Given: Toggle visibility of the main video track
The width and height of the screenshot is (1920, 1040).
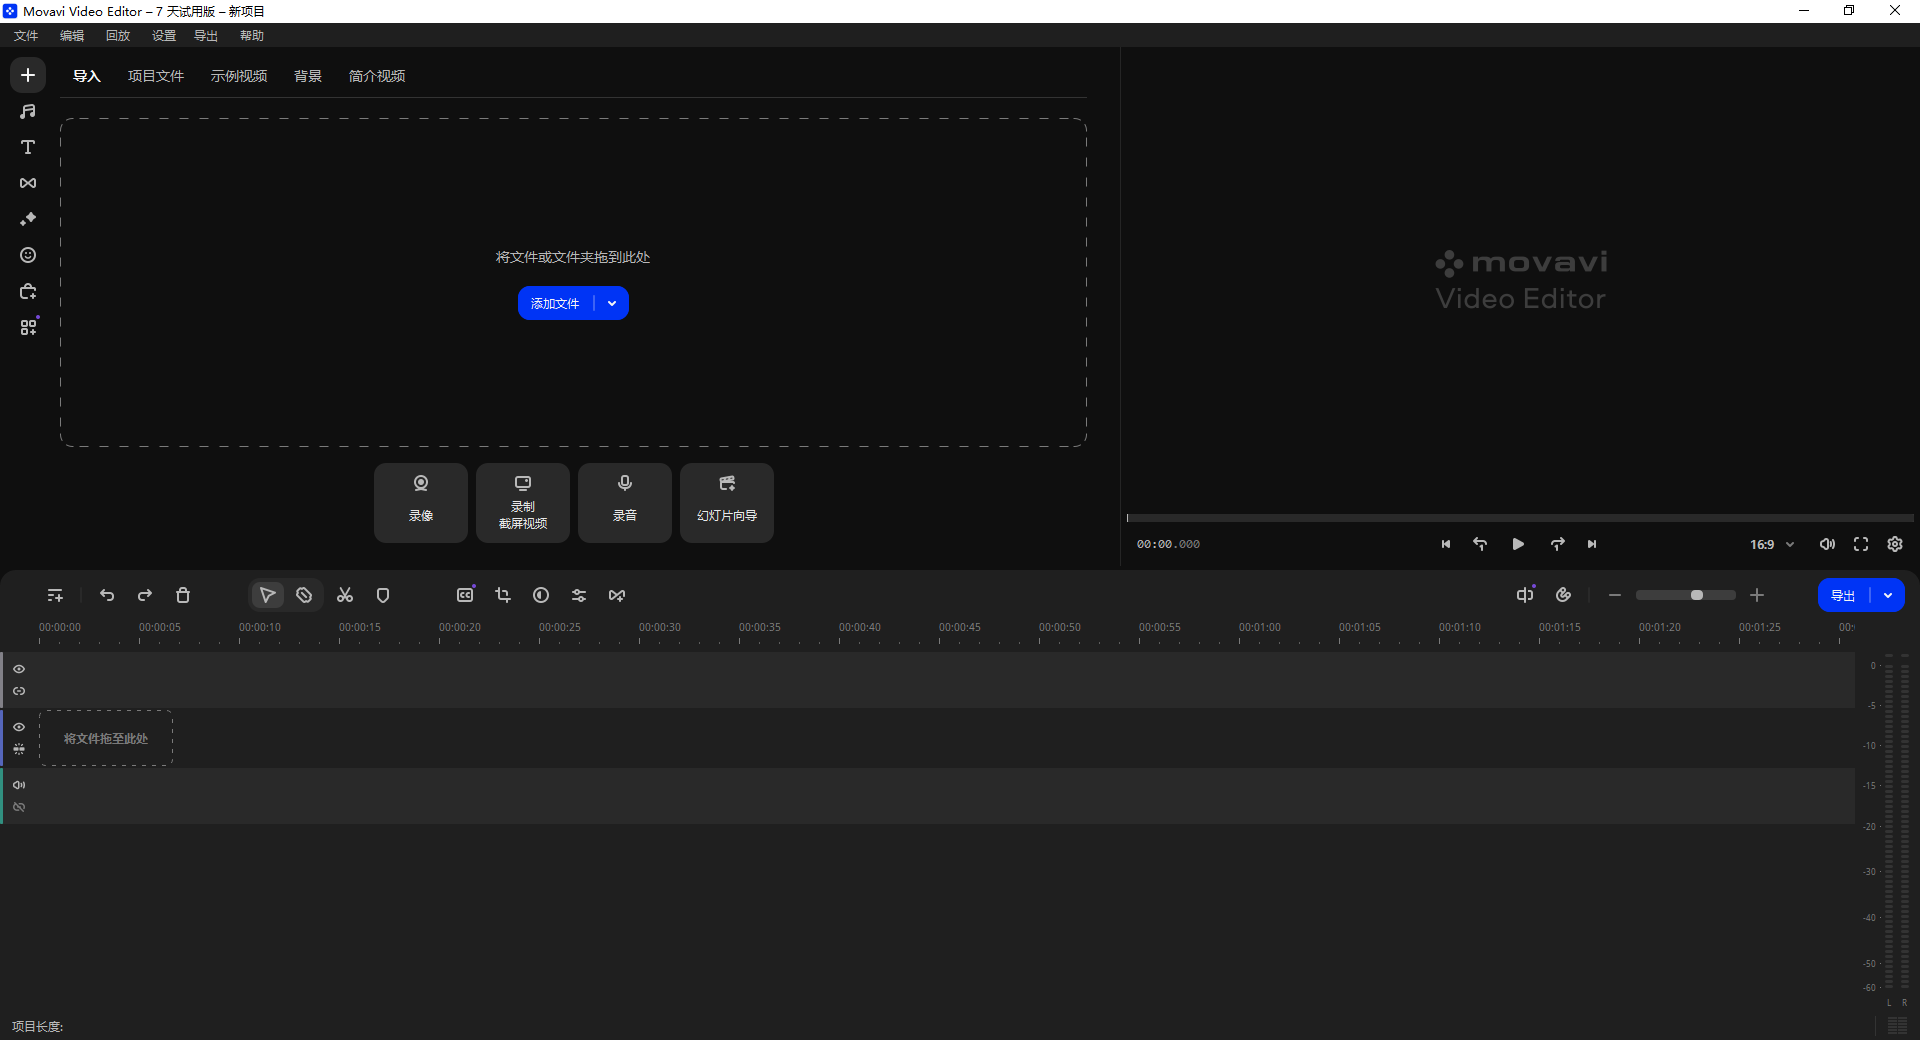Looking at the screenshot, I should pos(19,727).
